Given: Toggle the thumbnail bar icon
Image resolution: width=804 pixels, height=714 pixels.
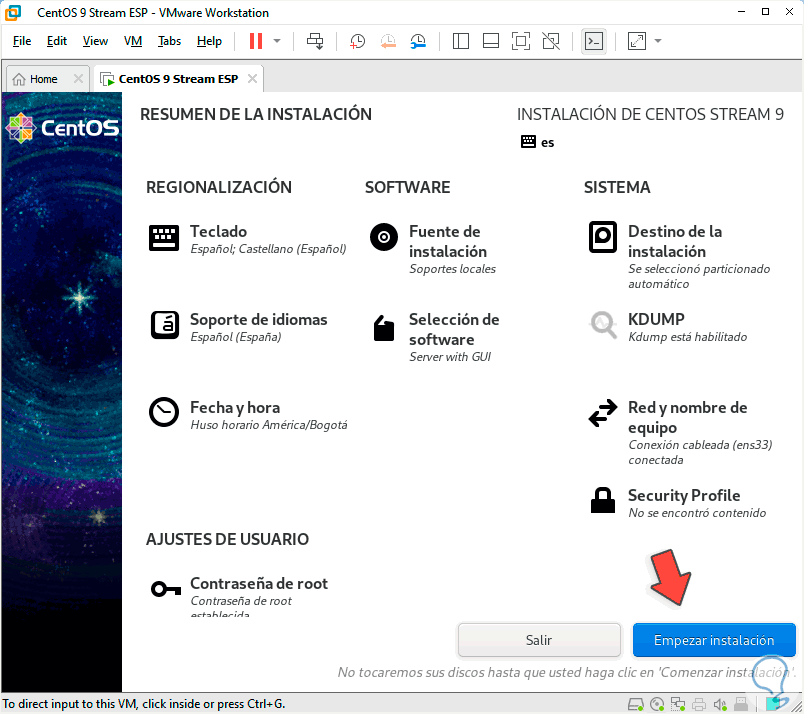Looking at the screenshot, I should click(x=491, y=41).
